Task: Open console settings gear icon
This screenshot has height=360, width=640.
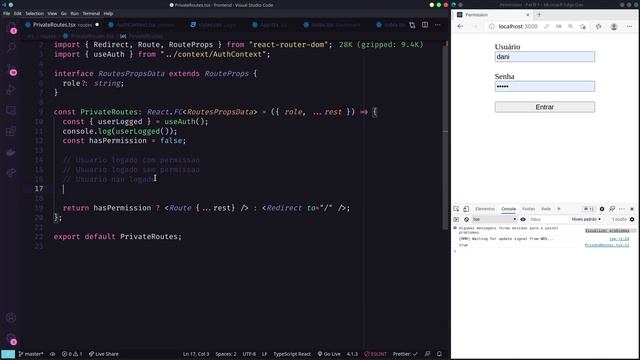Action: 632,220
